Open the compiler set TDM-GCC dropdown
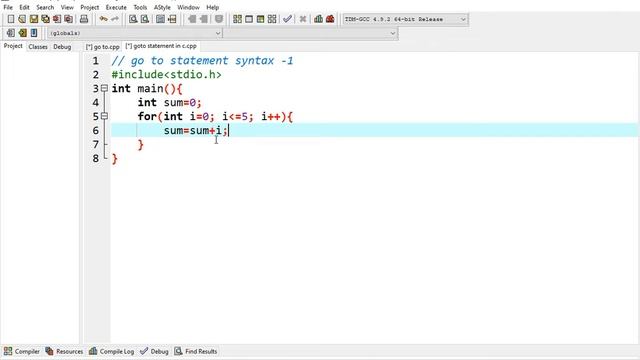Viewport: 640px width, 360px height. click(405, 19)
